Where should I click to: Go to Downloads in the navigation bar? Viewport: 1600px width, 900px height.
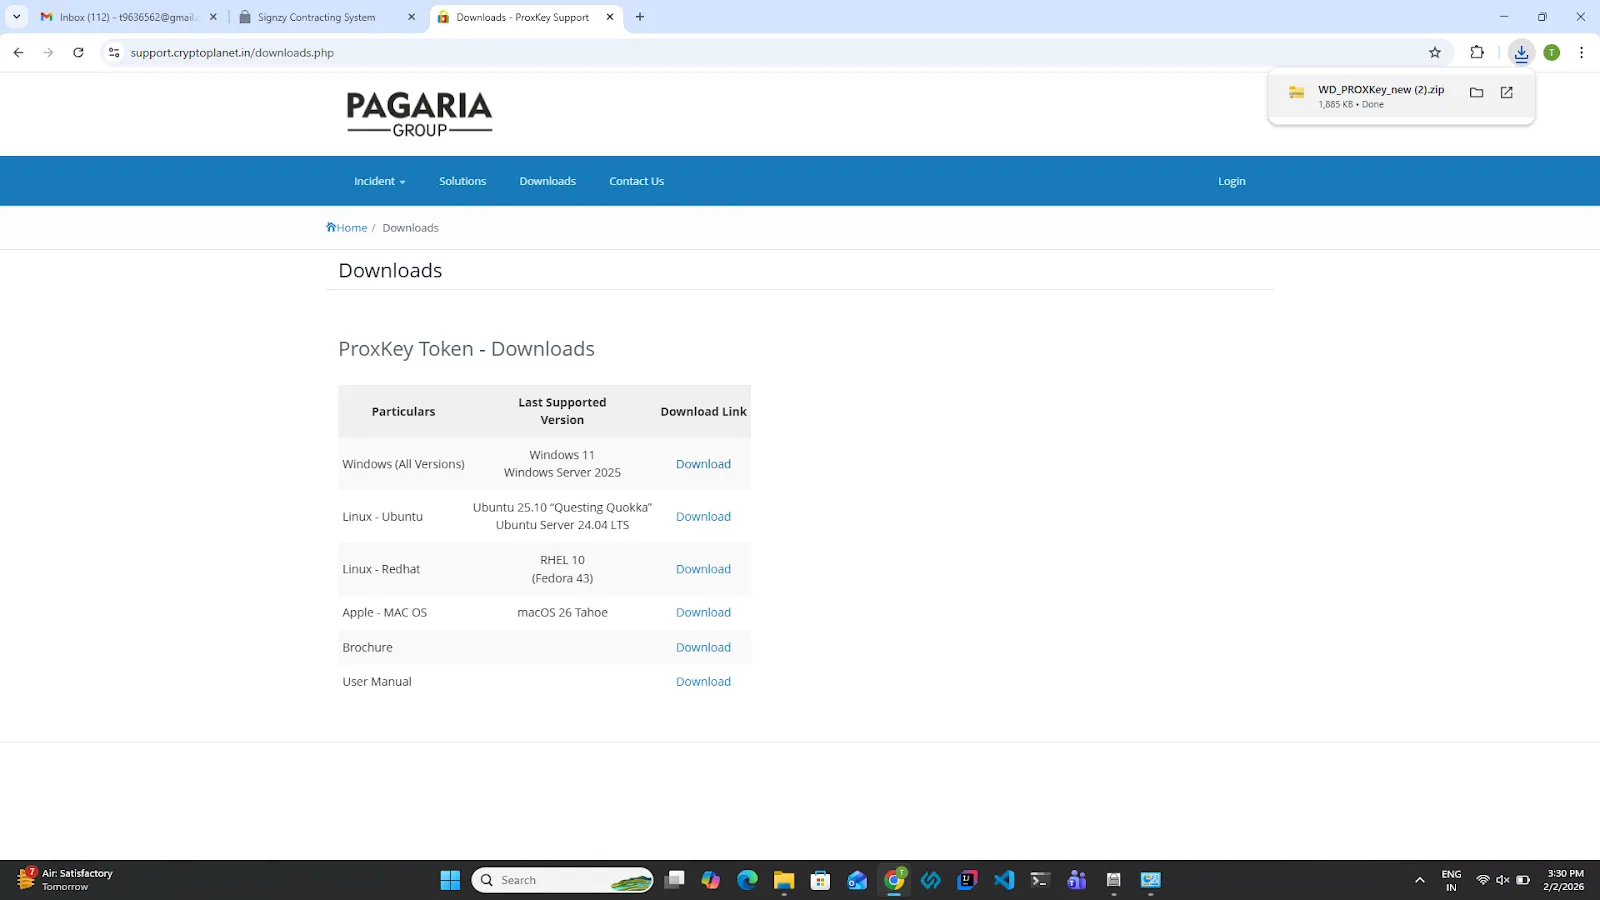548,181
